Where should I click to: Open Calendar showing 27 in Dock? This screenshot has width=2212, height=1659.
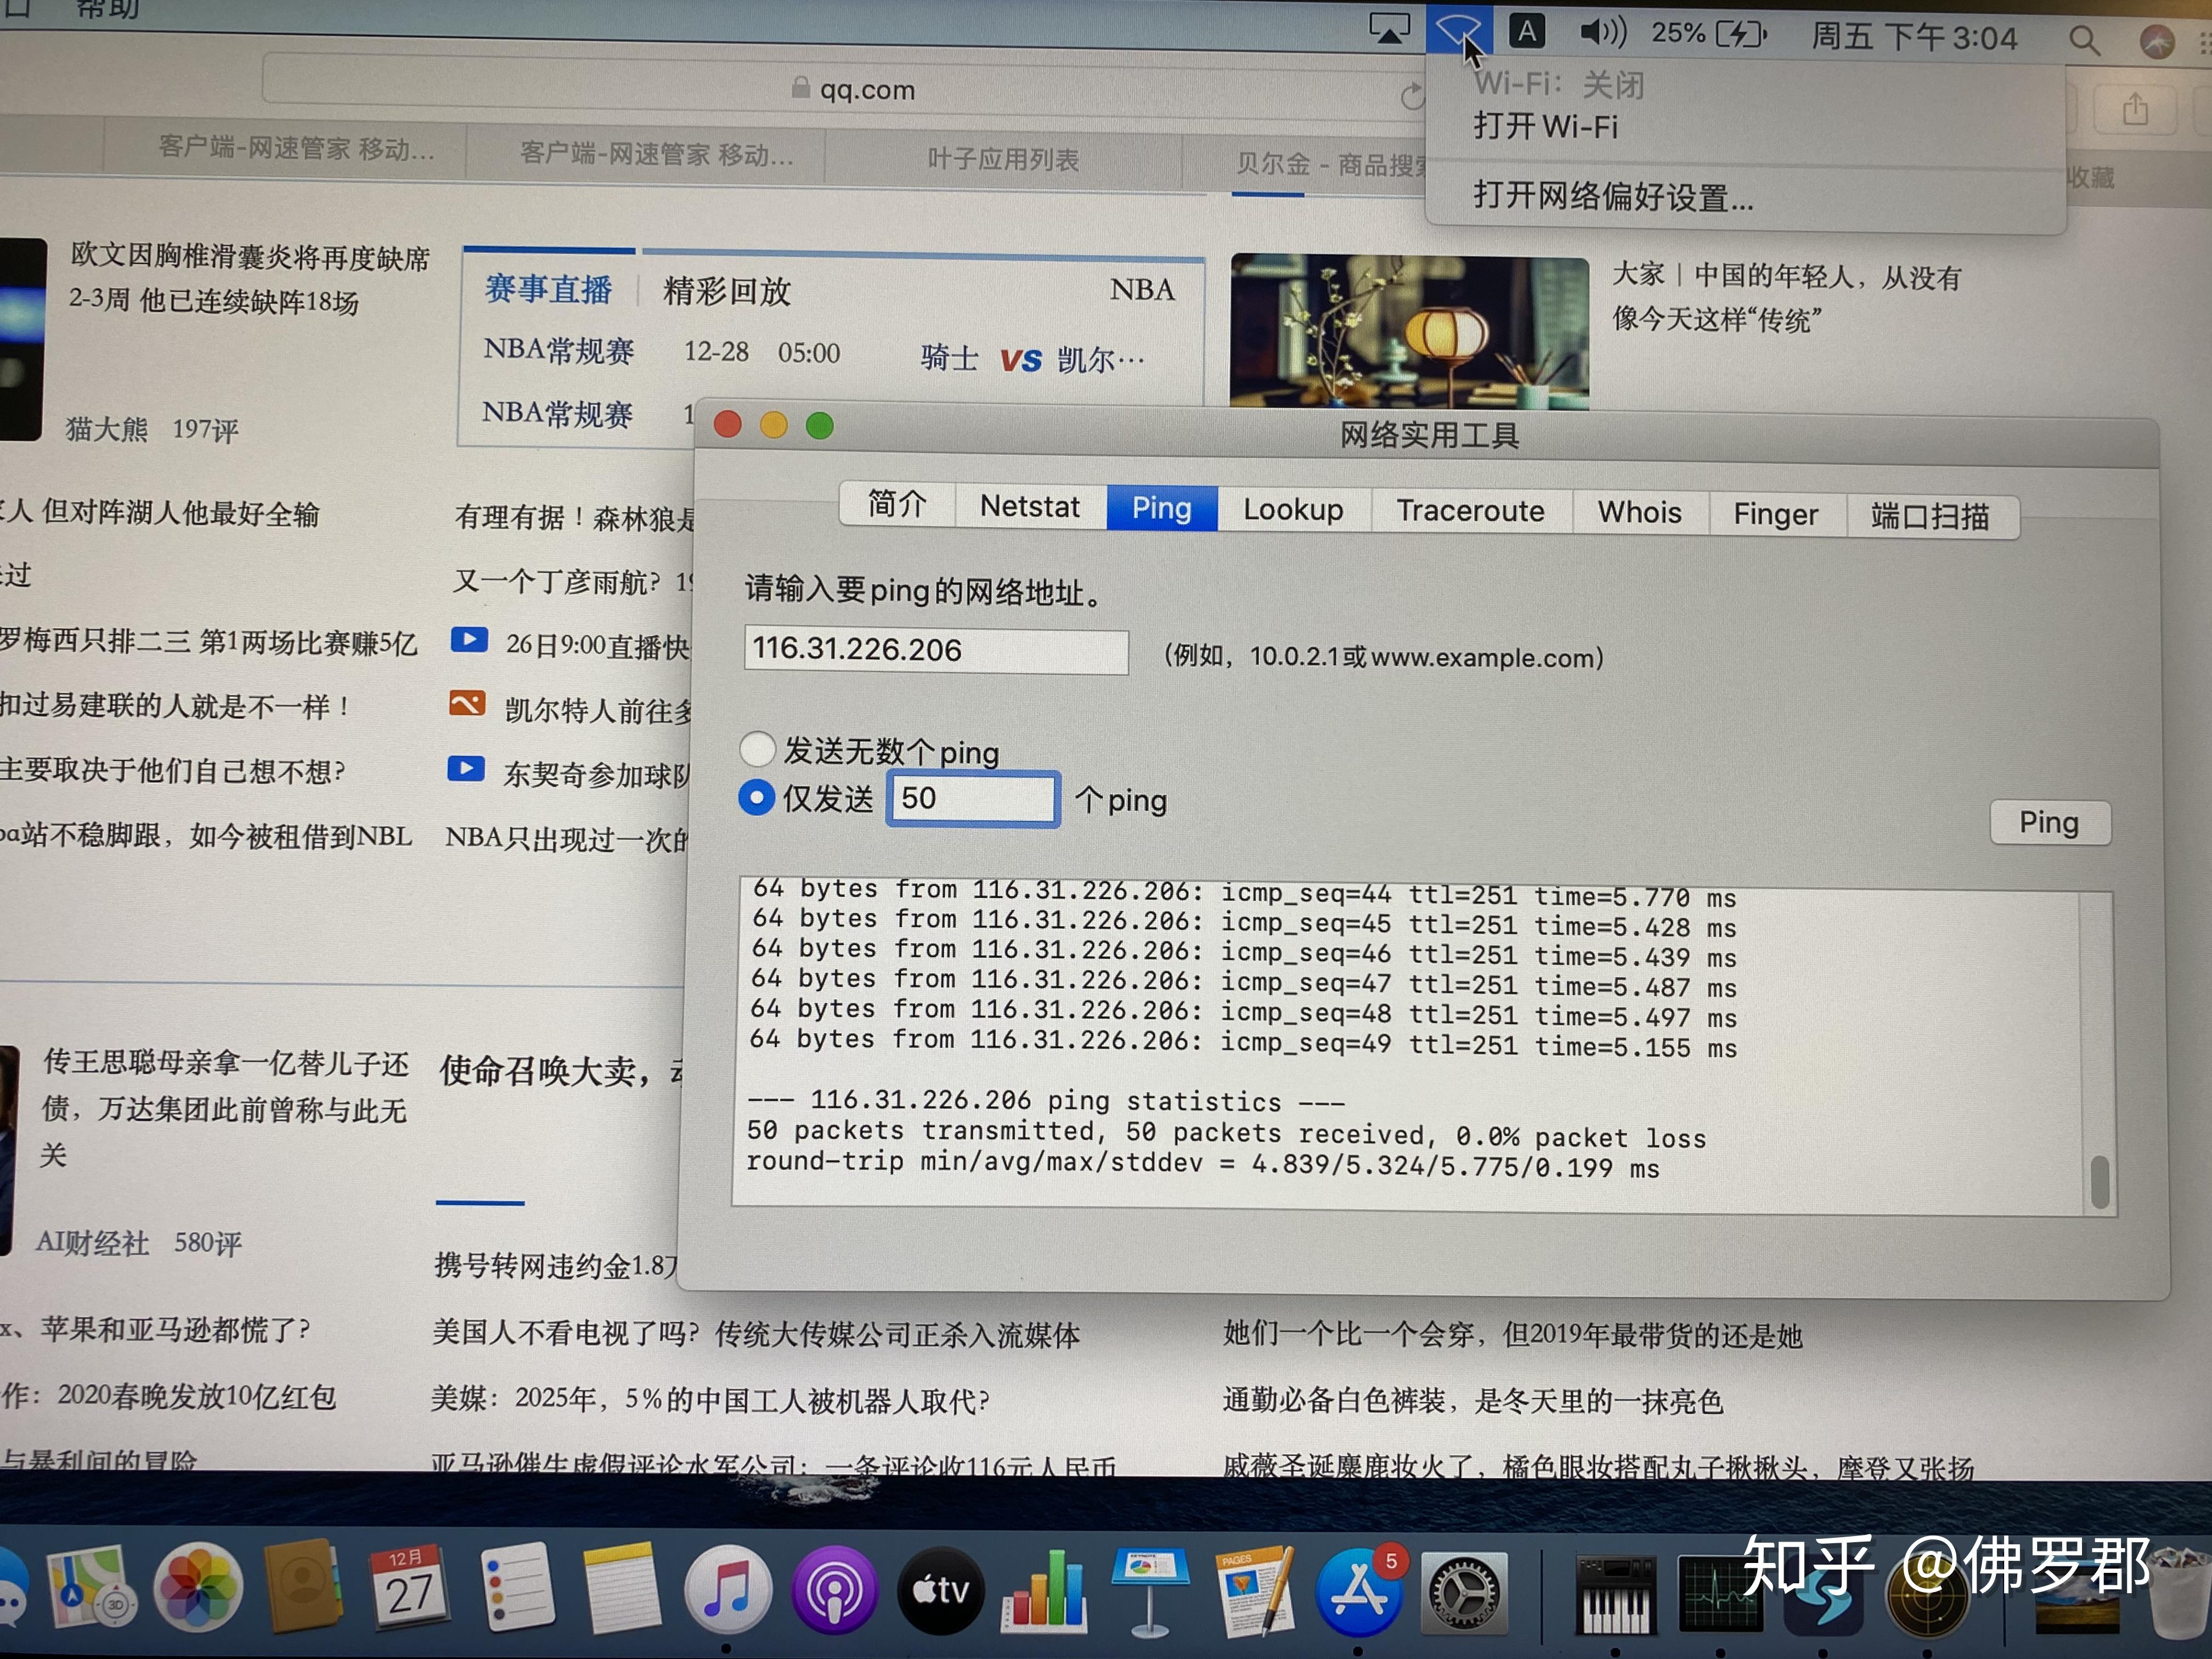[x=408, y=1588]
